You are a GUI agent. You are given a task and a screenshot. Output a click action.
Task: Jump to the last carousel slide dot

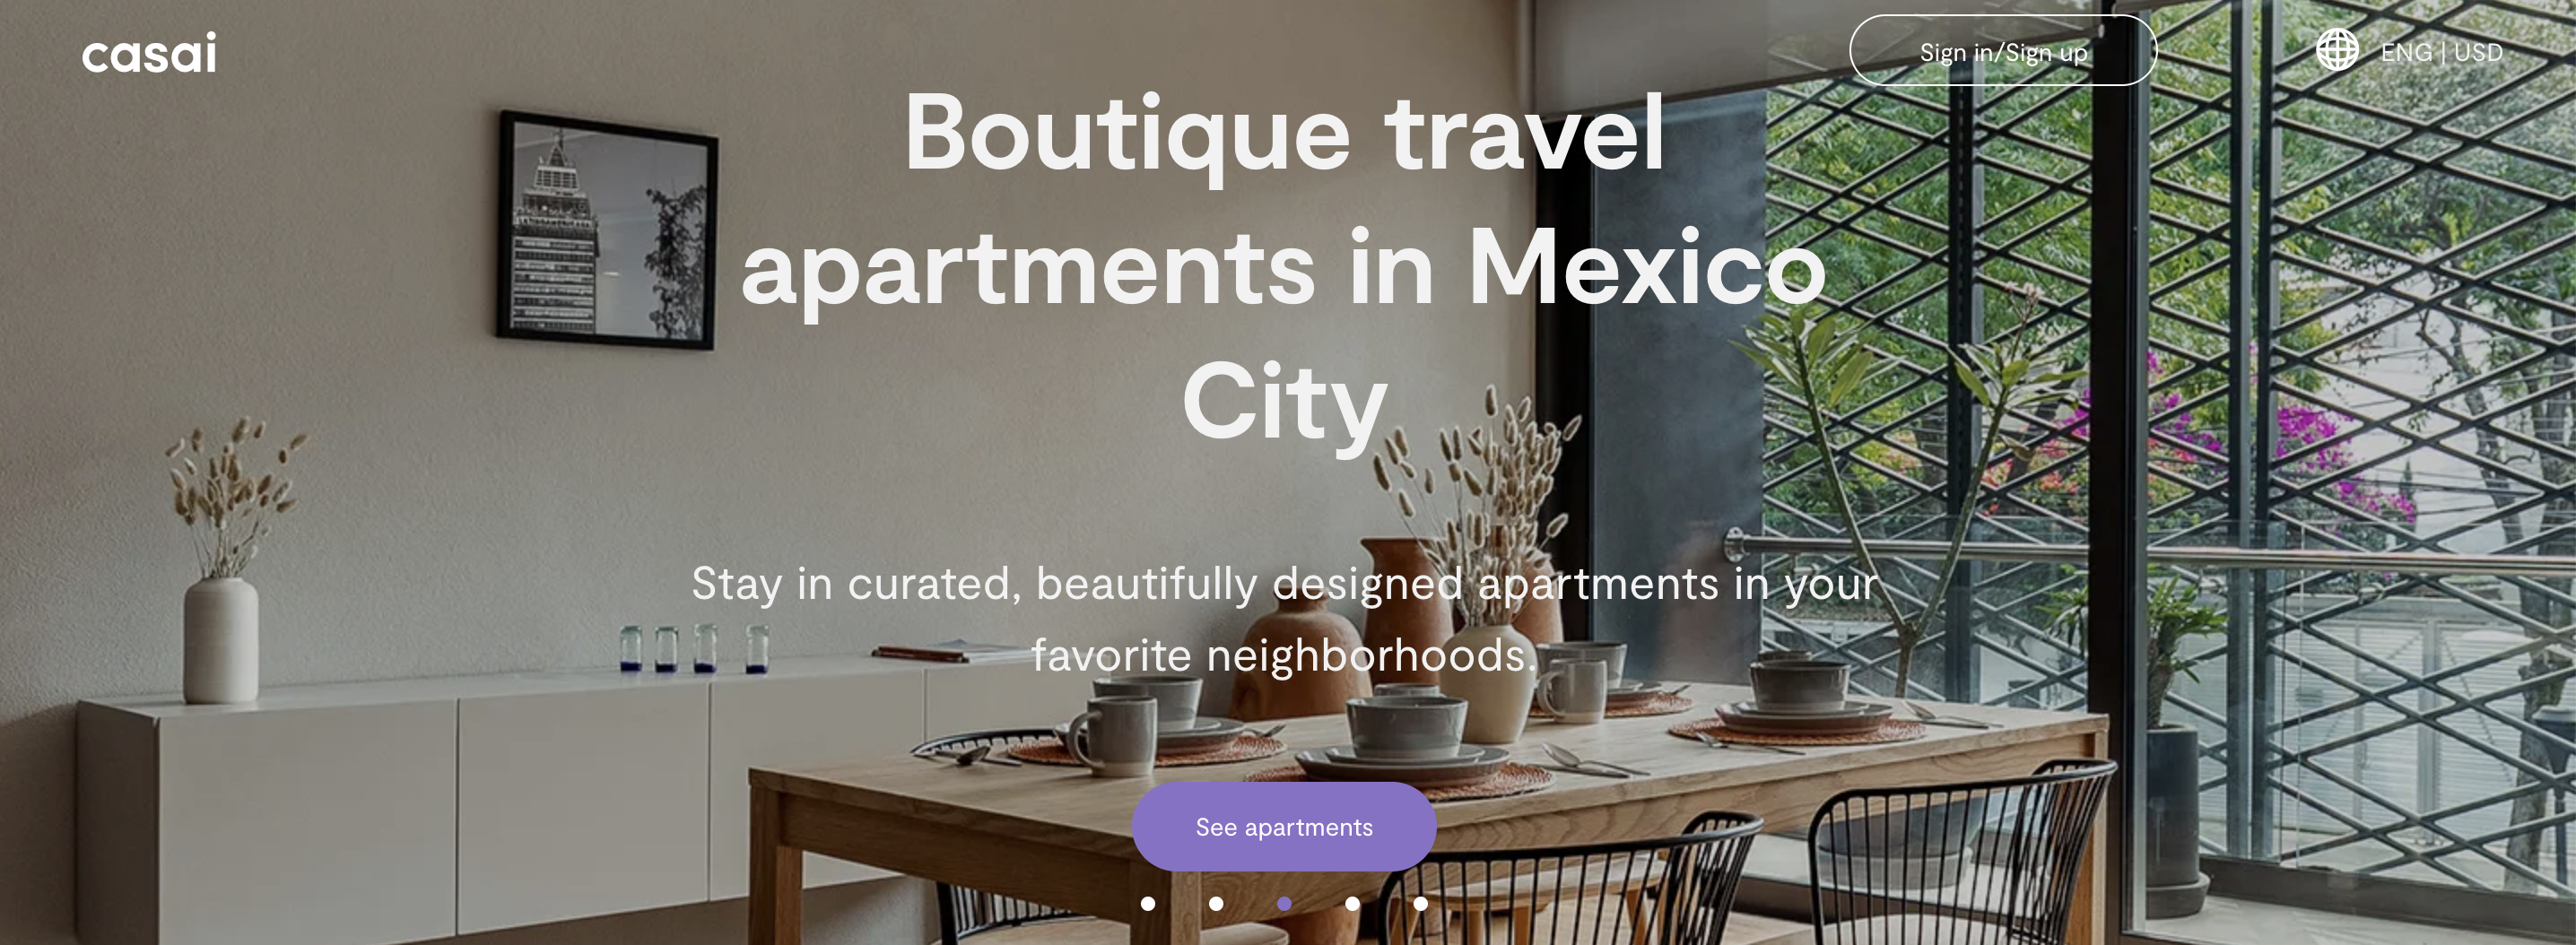click(1420, 904)
